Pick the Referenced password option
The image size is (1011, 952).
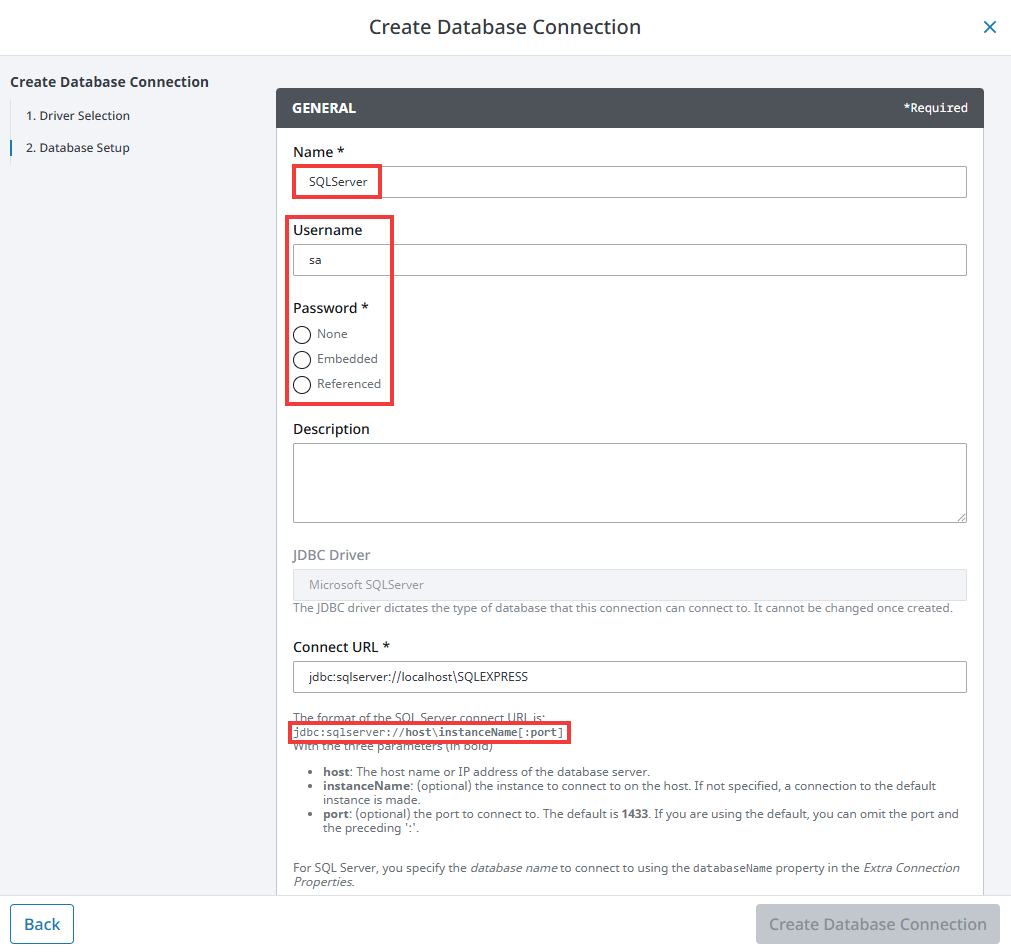click(x=302, y=385)
